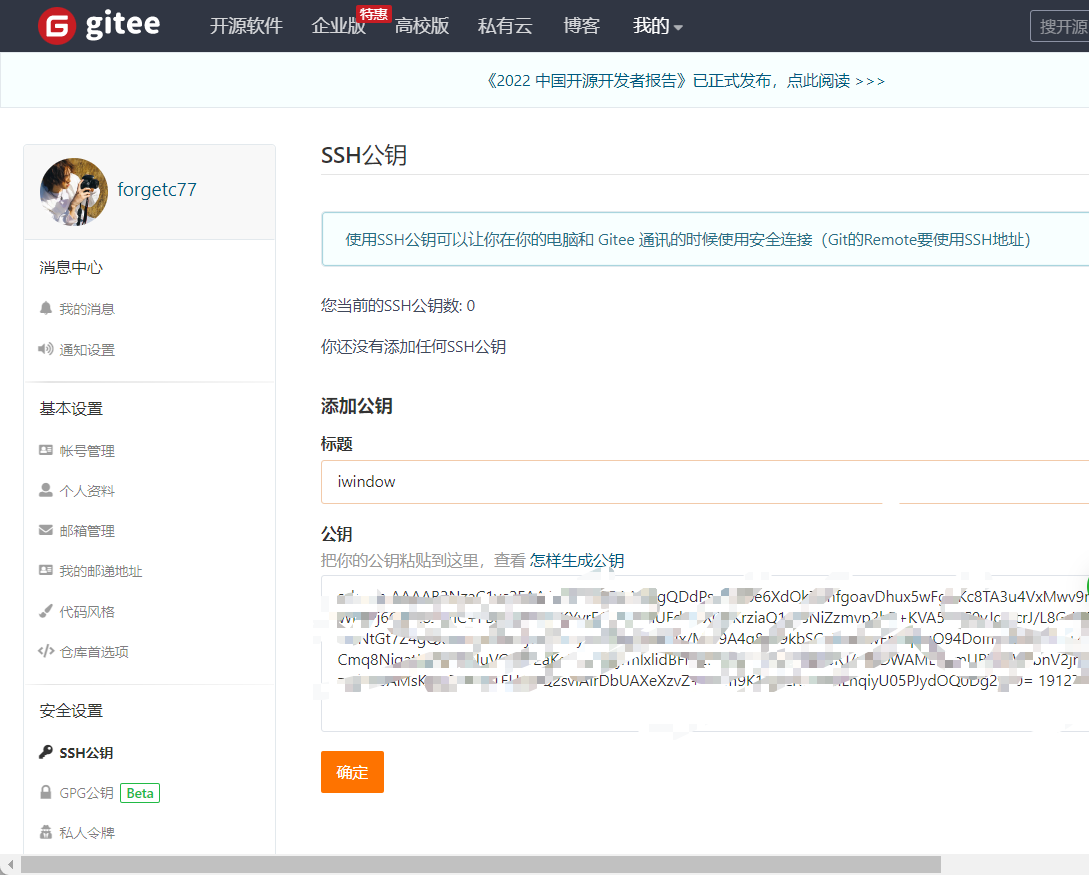The image size is (1089, 875).
Task: Open the 开源软件 navigation item
Action: coord(246,26)
